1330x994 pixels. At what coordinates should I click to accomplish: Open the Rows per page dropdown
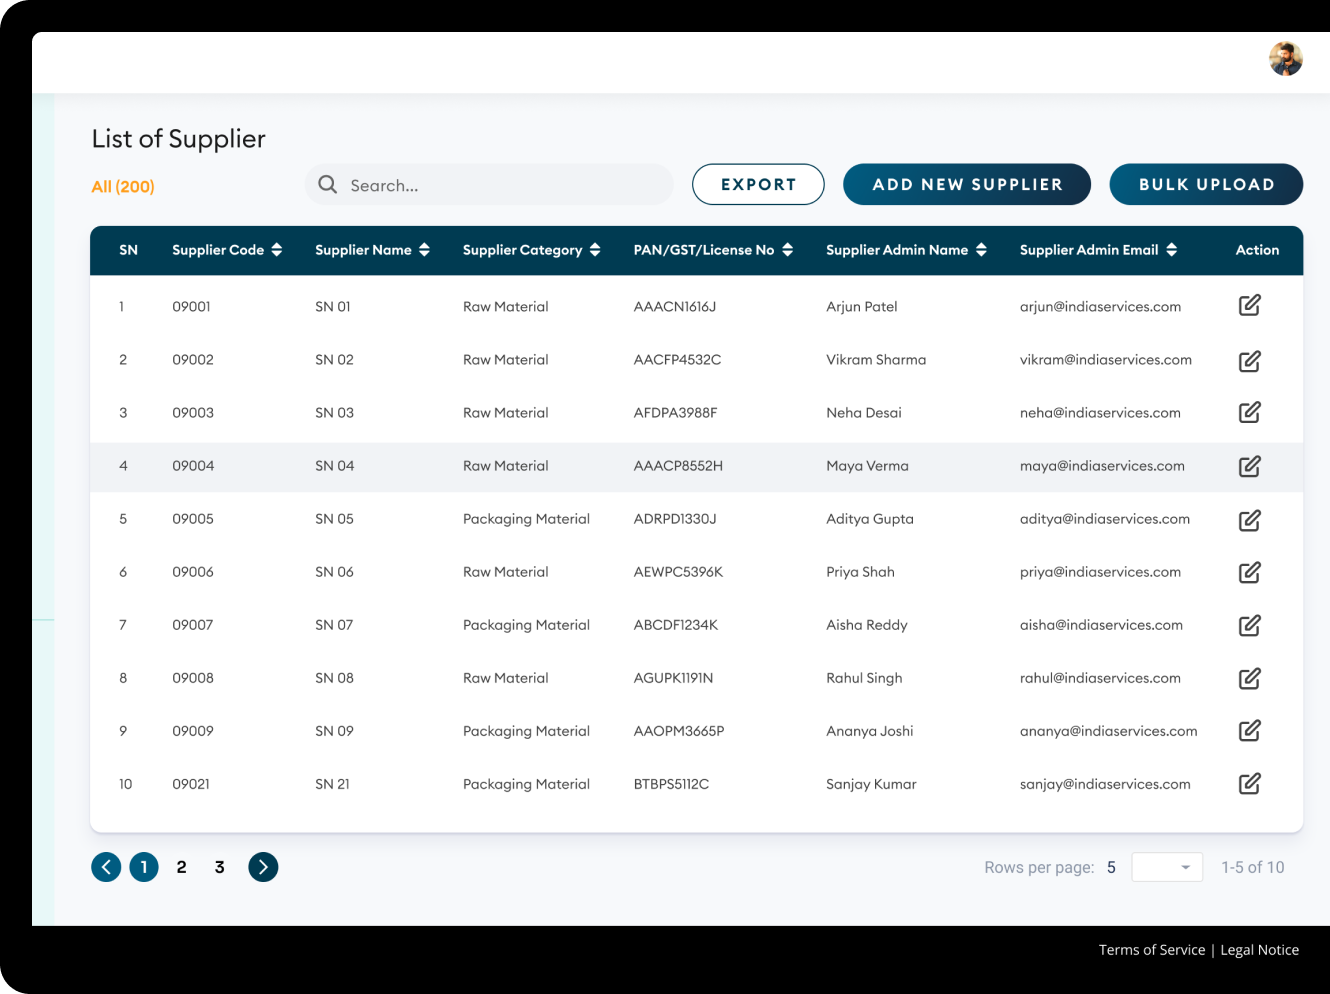1166,867
